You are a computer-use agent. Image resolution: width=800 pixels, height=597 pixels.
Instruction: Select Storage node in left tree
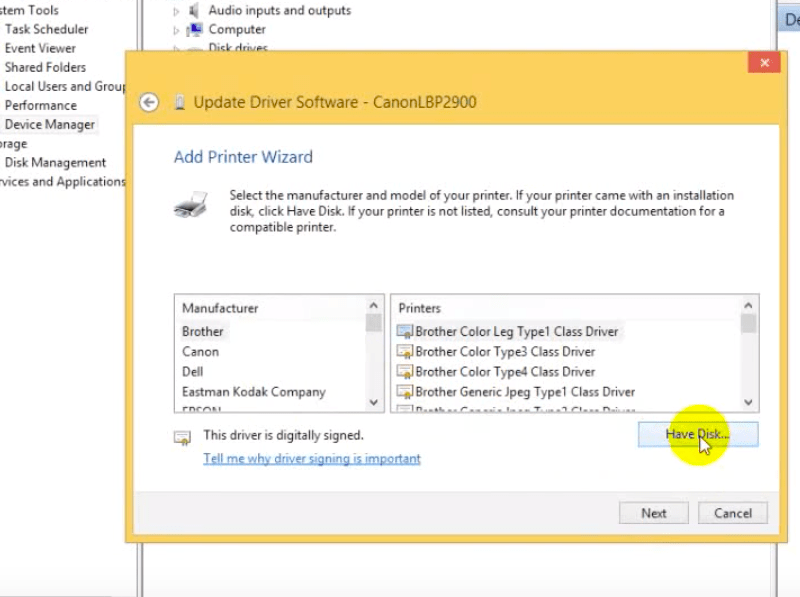[13, 144]
